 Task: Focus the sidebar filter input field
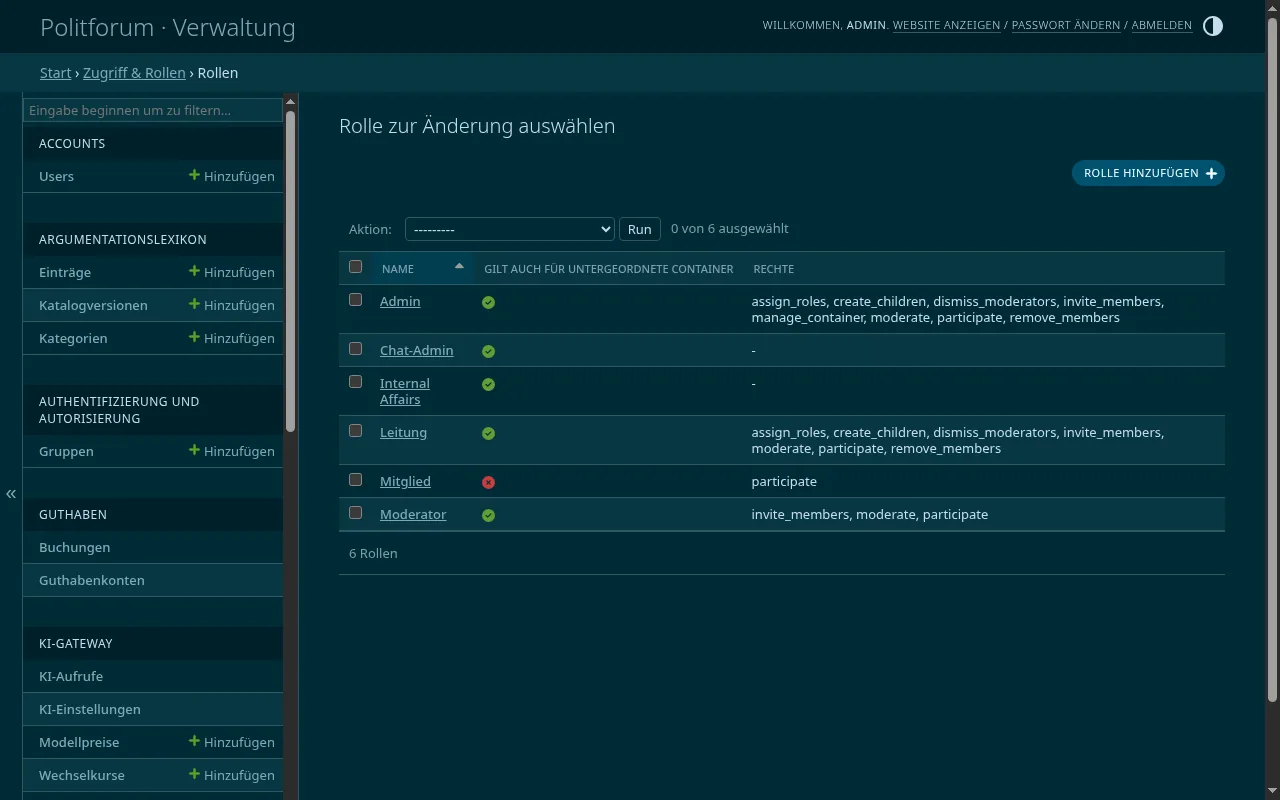pyautogui.click(x=153, y=110)
